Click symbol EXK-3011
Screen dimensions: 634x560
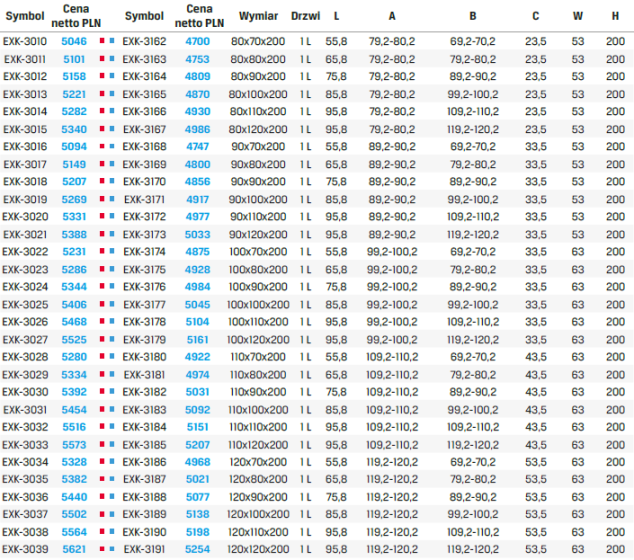pyautogui.click(x=25, y=59)
